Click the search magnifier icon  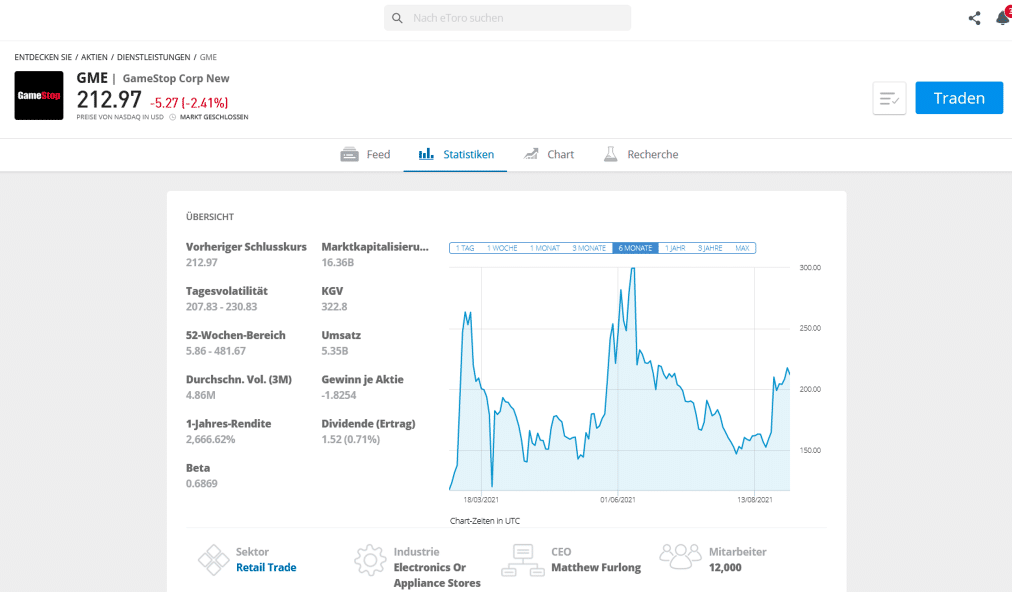point(397,18)
